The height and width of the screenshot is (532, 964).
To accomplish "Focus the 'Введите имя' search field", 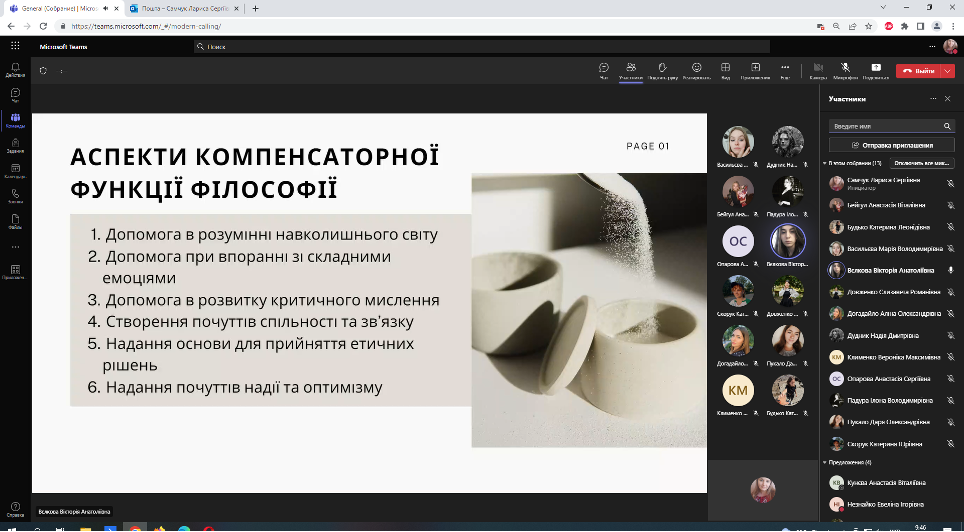I will point(885,126).
